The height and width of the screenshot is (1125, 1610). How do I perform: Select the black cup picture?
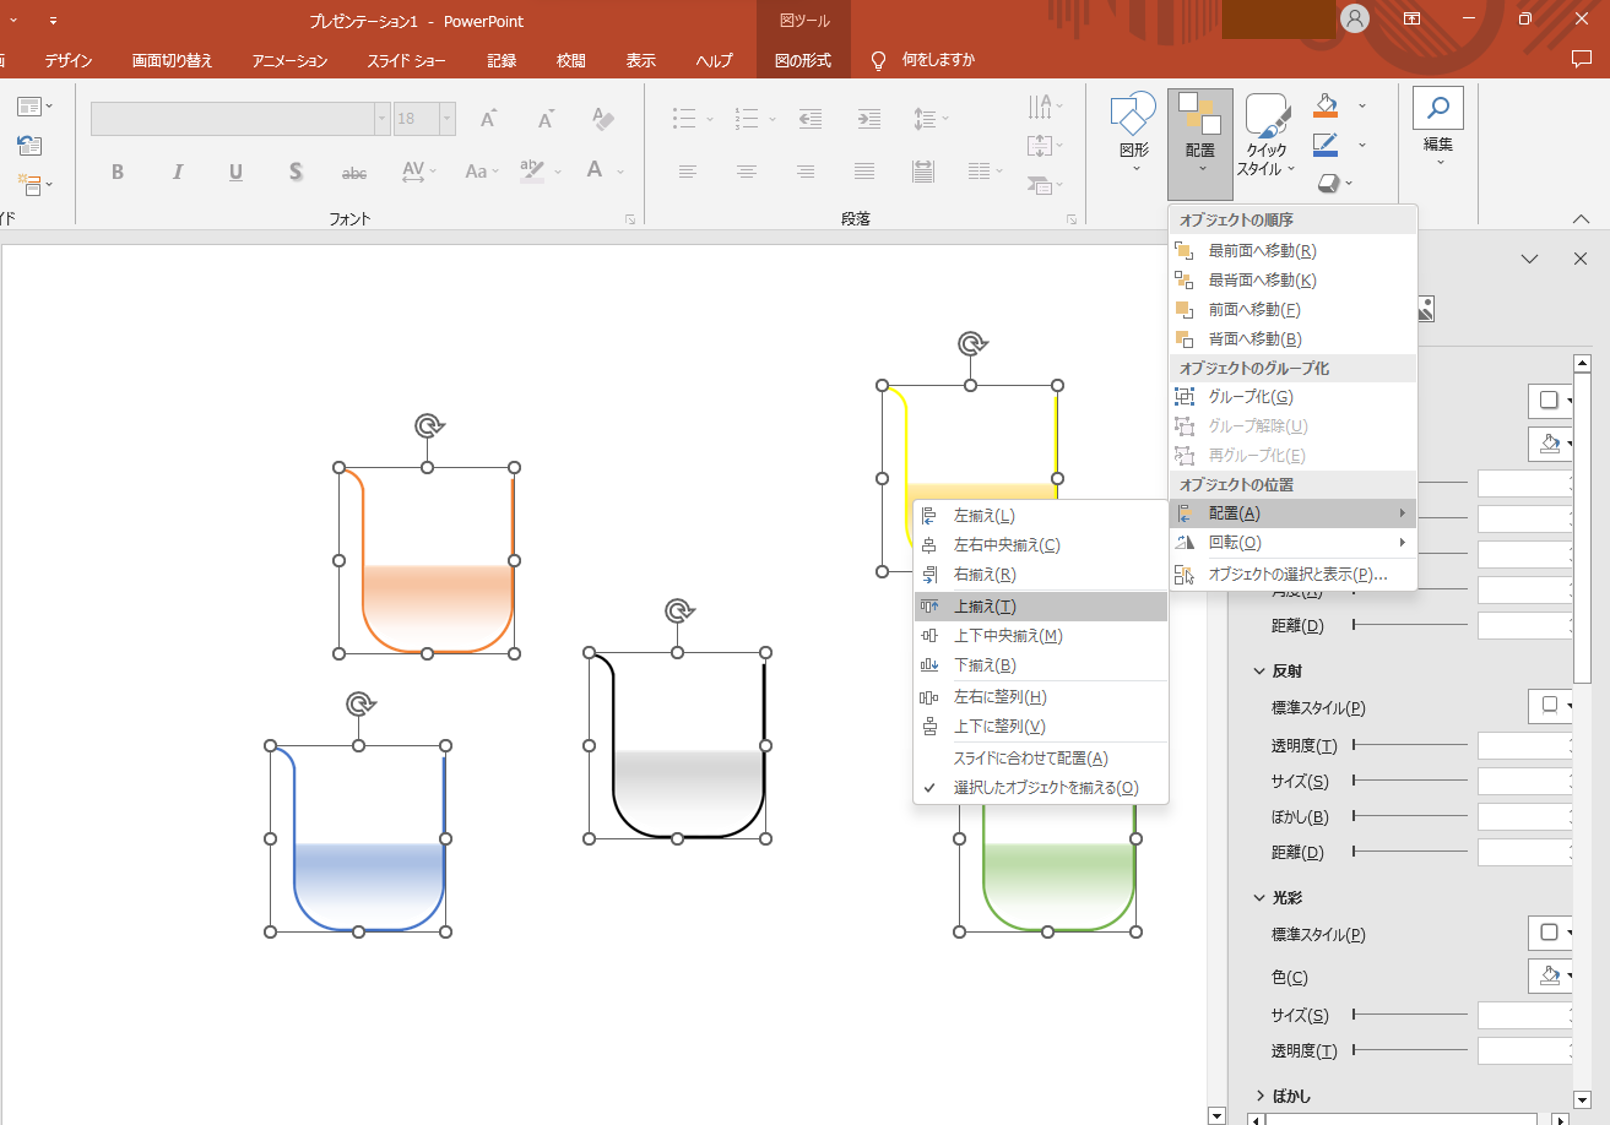pos(677,745)
